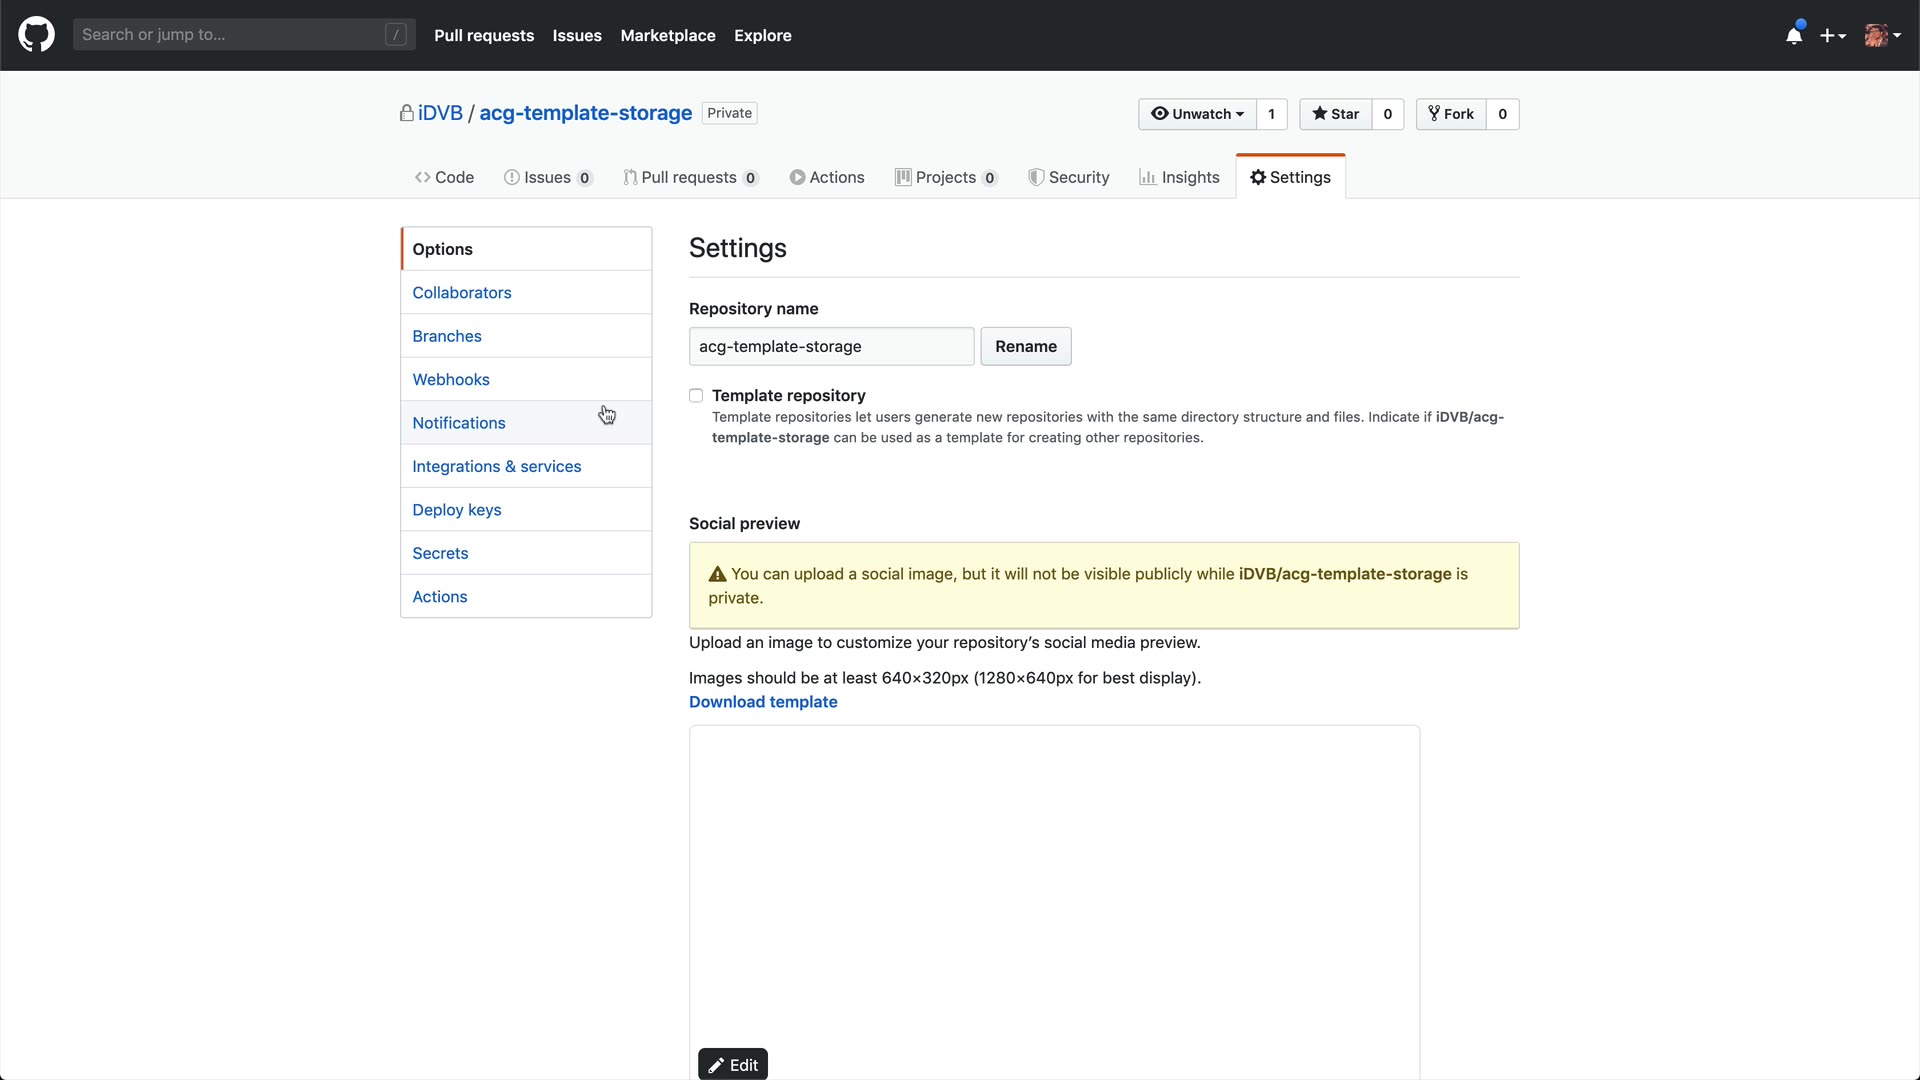Open Deploy keys settings section

point(457,510)
